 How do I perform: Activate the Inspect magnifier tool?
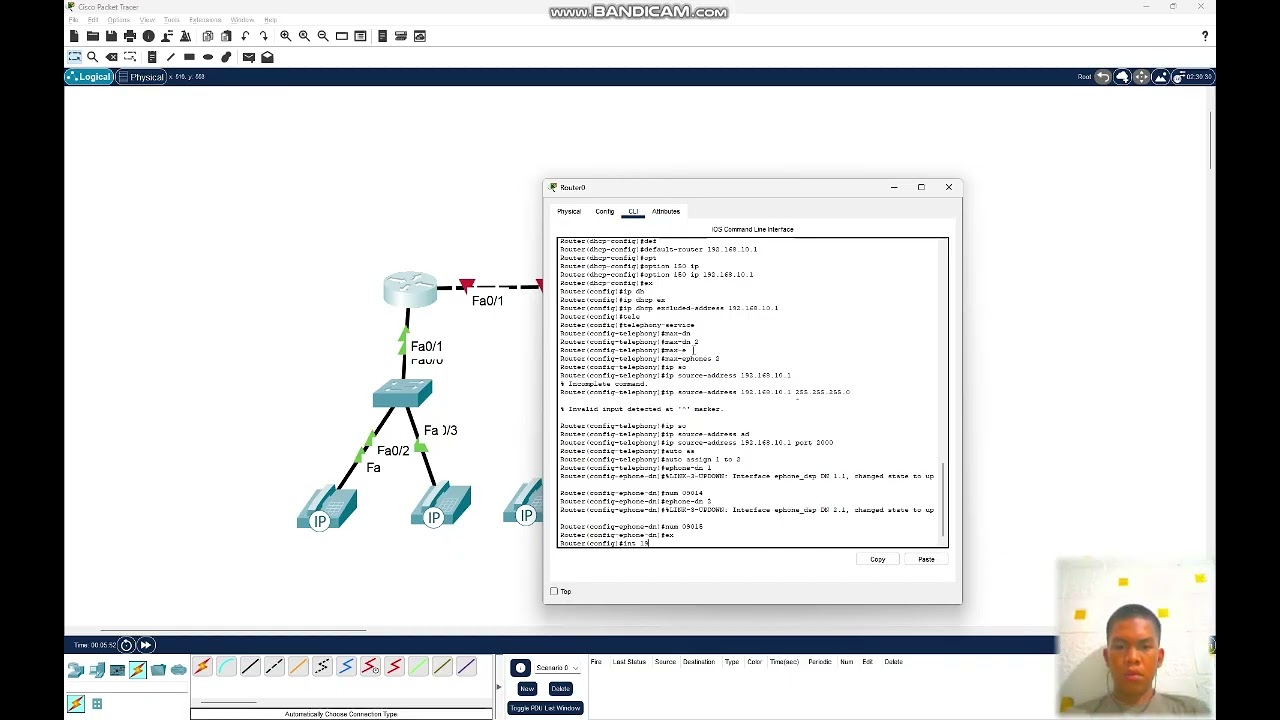93,57
